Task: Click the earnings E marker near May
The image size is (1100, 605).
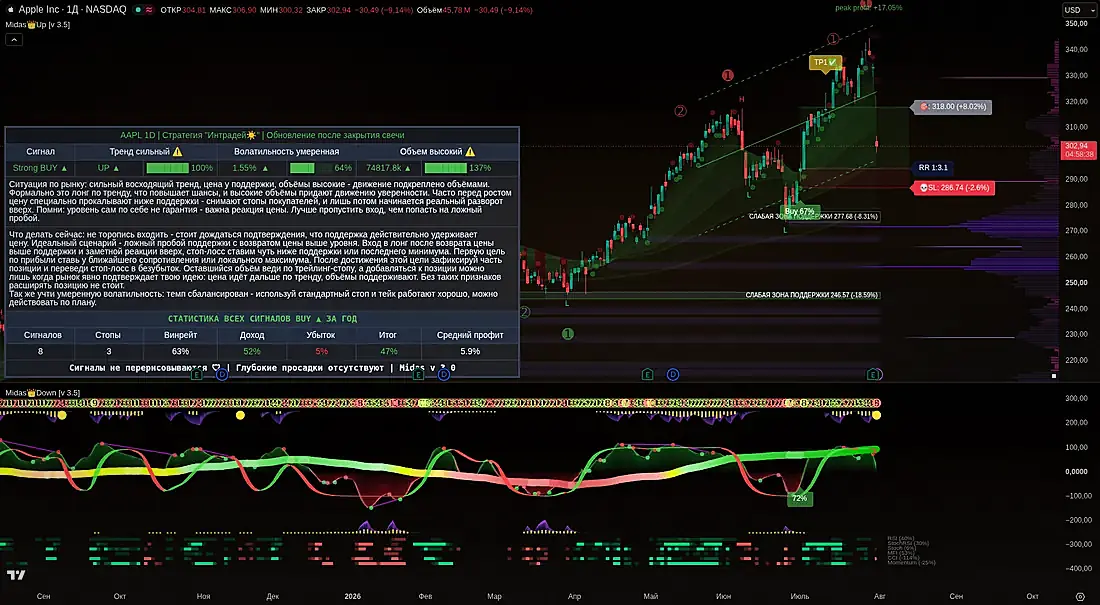Action: pos(648,375)
